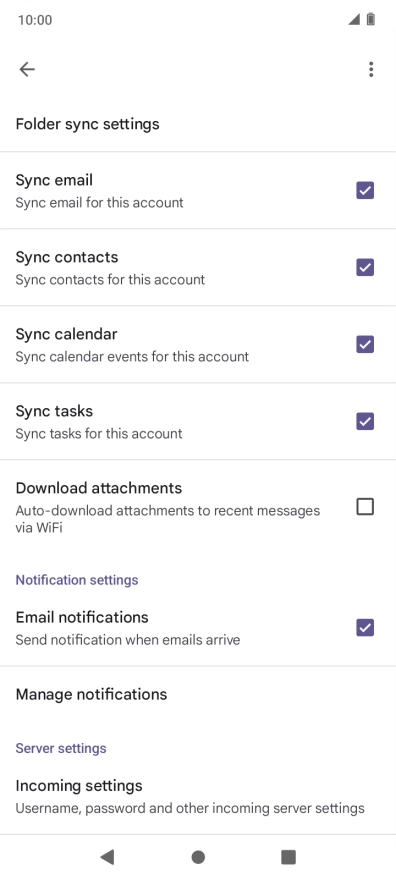Tap the battery icon in status bar
The image size is (396, 880).
click(371, 20)
